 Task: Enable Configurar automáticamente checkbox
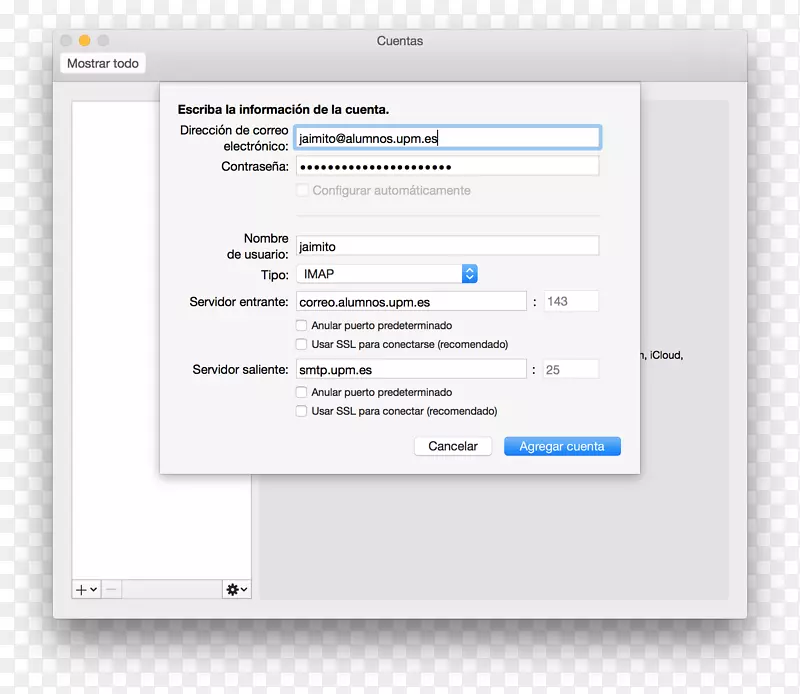[x=302, y=191]
